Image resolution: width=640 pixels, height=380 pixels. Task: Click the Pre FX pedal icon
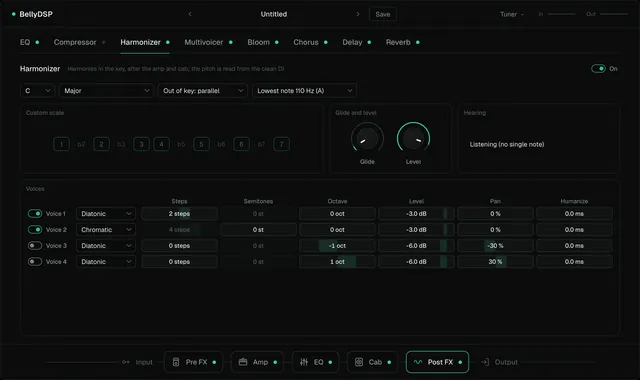coord(176,362)
